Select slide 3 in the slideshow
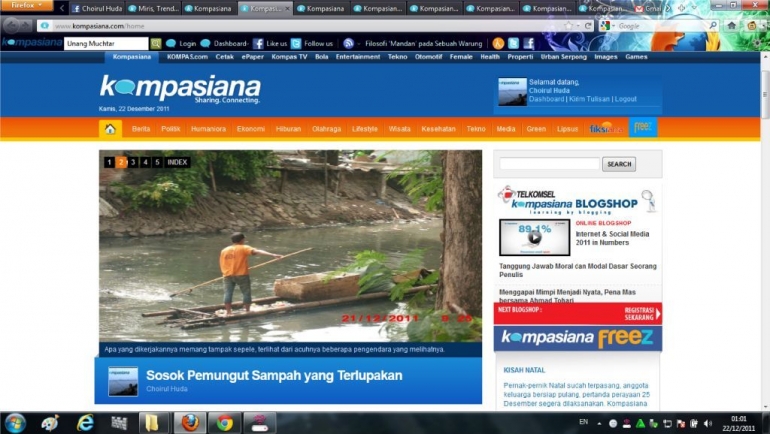770x434 pixels. tap(133, 162)
